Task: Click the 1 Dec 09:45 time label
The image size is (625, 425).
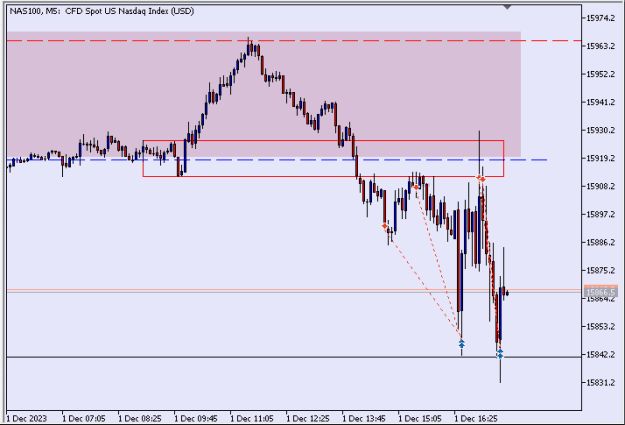Action: click(196, 419)
